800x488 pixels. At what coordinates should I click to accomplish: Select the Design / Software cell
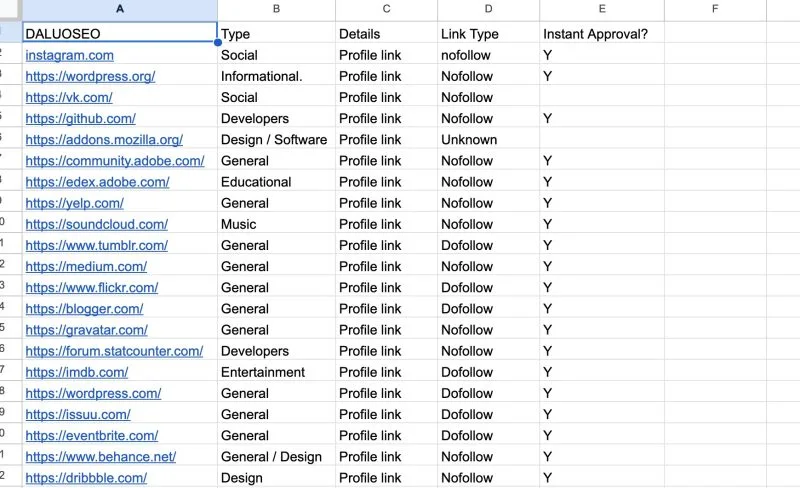pyautogui.click(x=277, y=139)
